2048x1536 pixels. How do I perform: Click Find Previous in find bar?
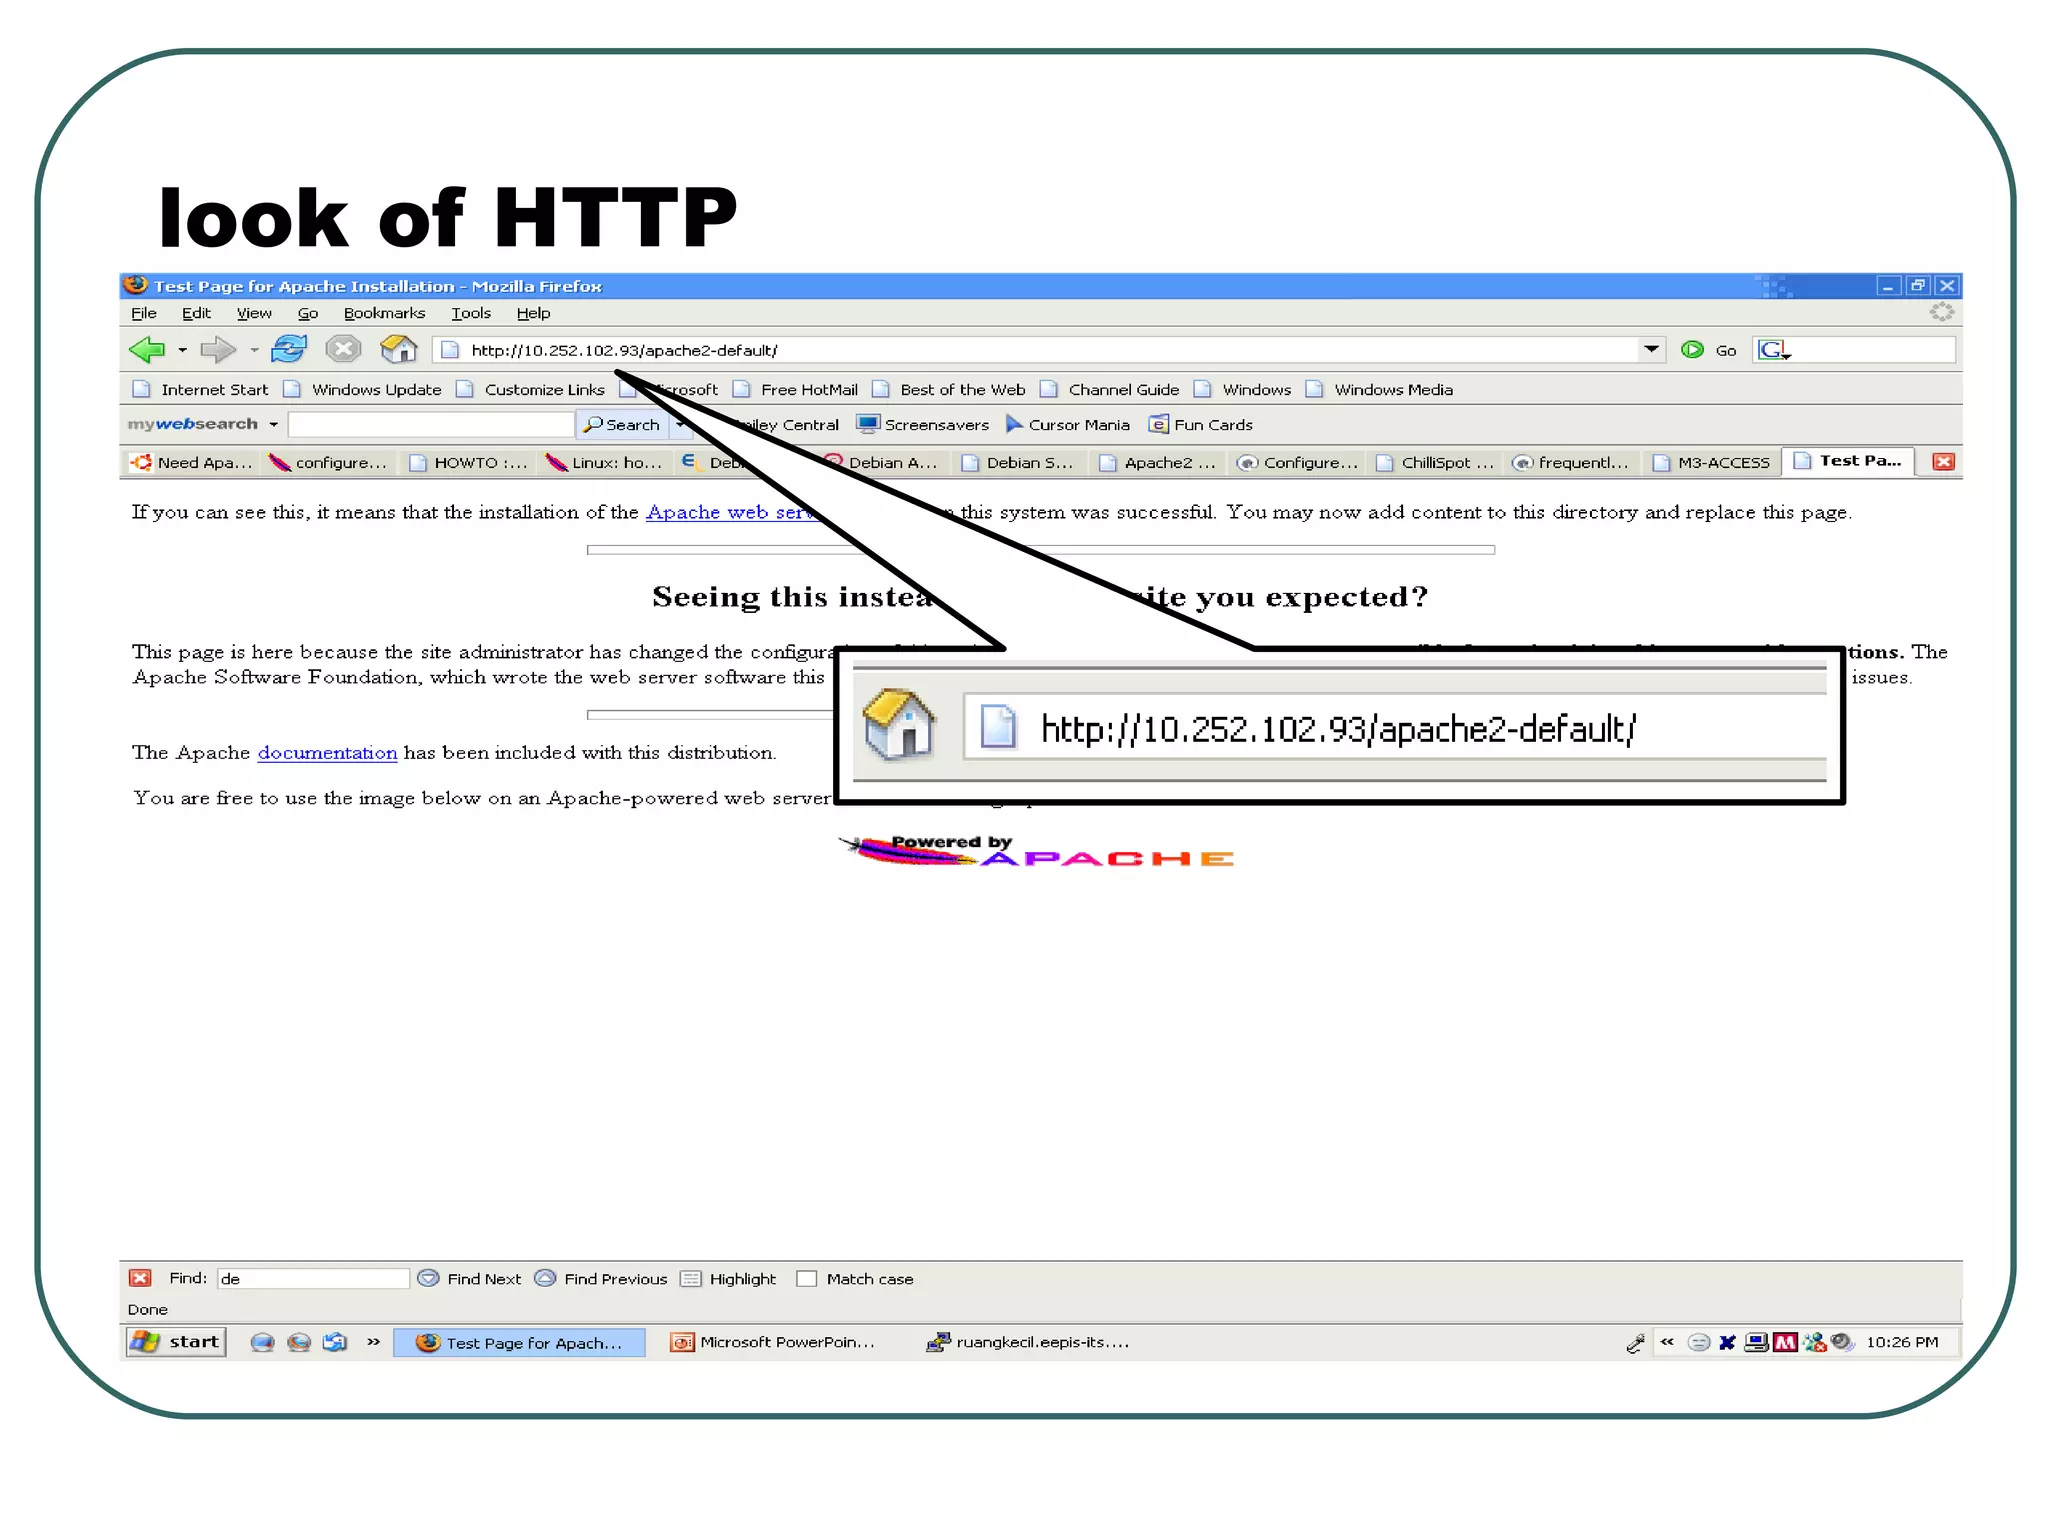(601, 1279)
